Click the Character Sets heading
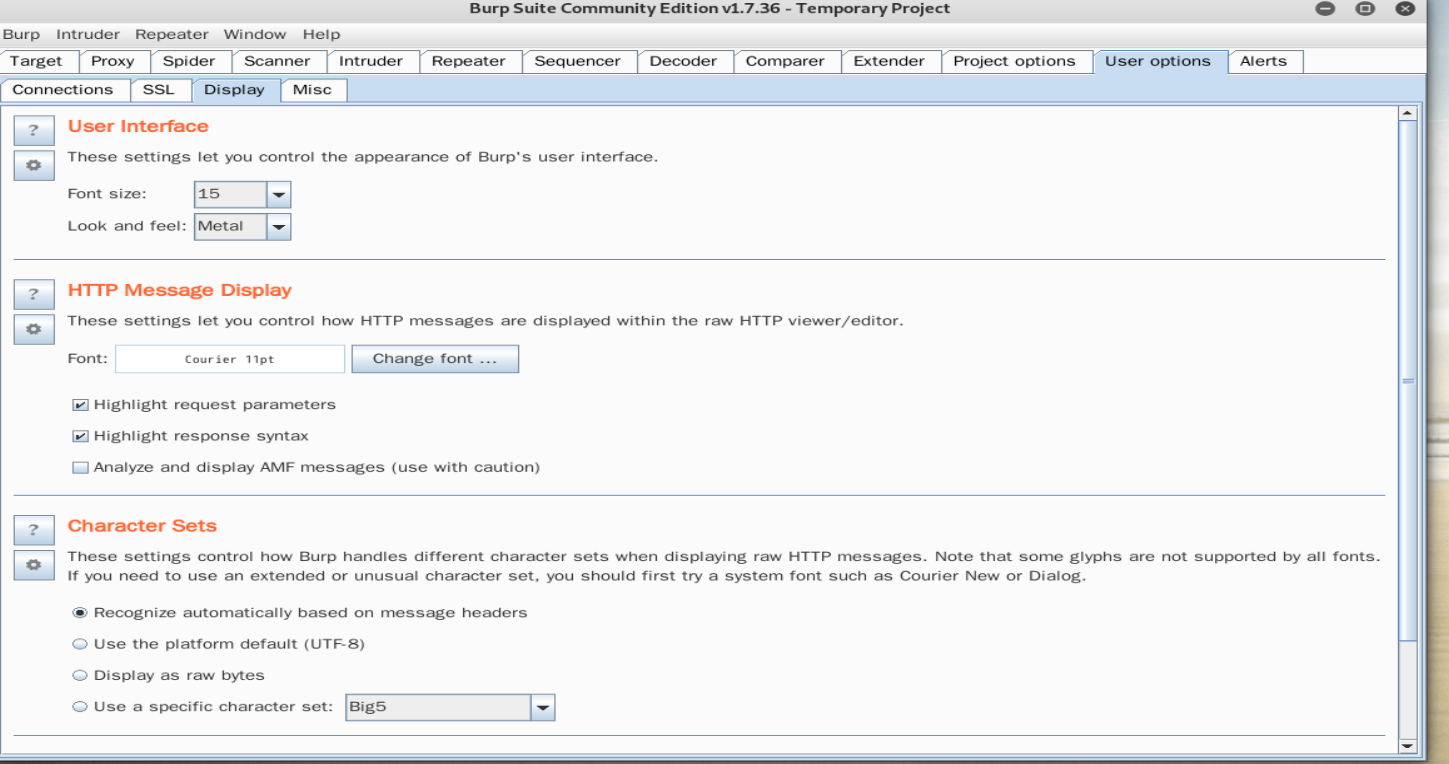The height and width of the screenshot is (764, 1449). (x=142, y=525)
